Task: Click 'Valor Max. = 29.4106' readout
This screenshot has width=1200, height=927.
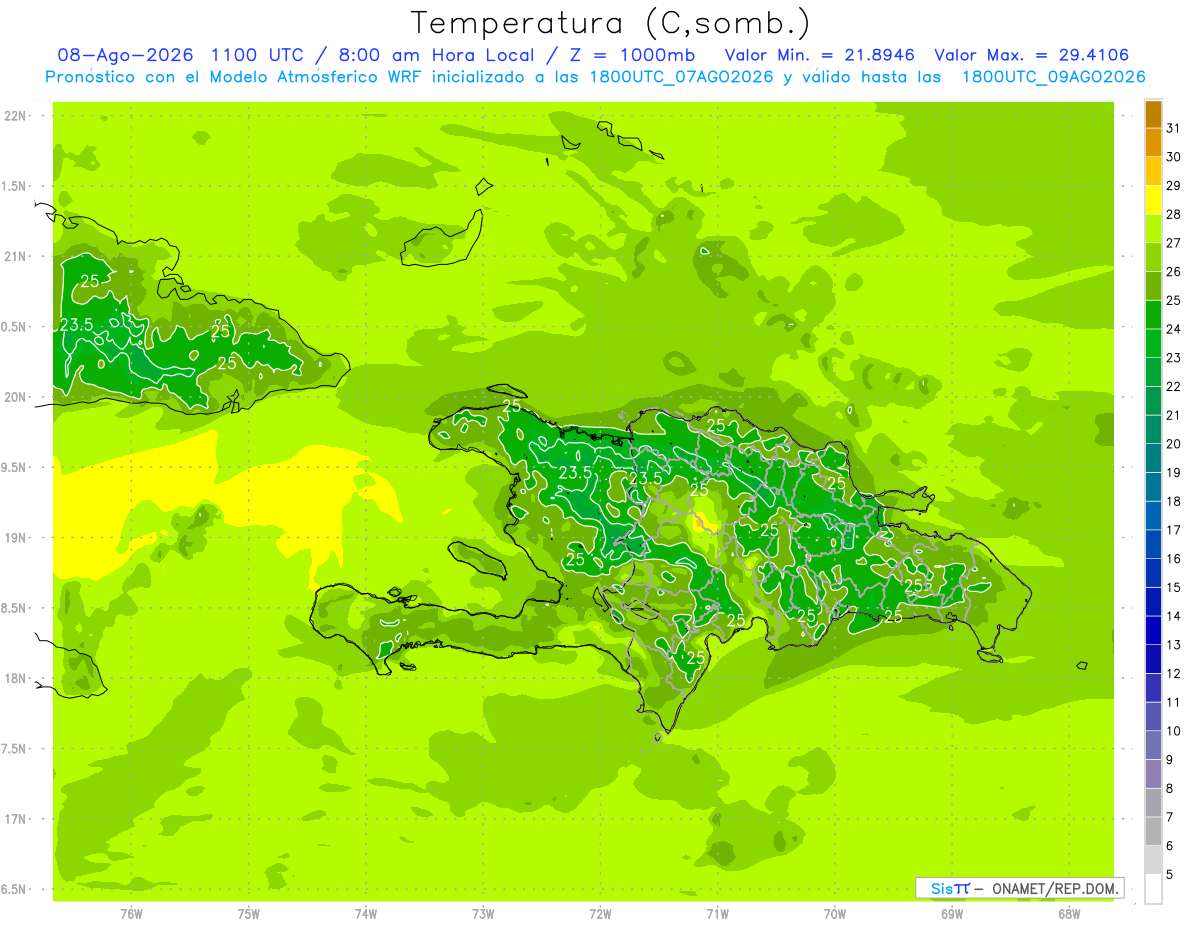Action: point(1032,54)
